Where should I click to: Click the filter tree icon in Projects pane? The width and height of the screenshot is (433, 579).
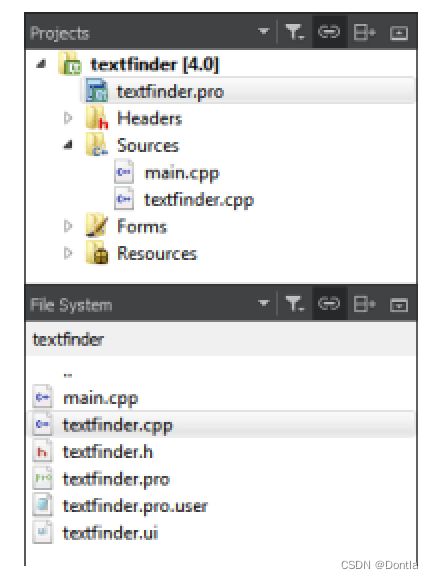coord(295,32)
